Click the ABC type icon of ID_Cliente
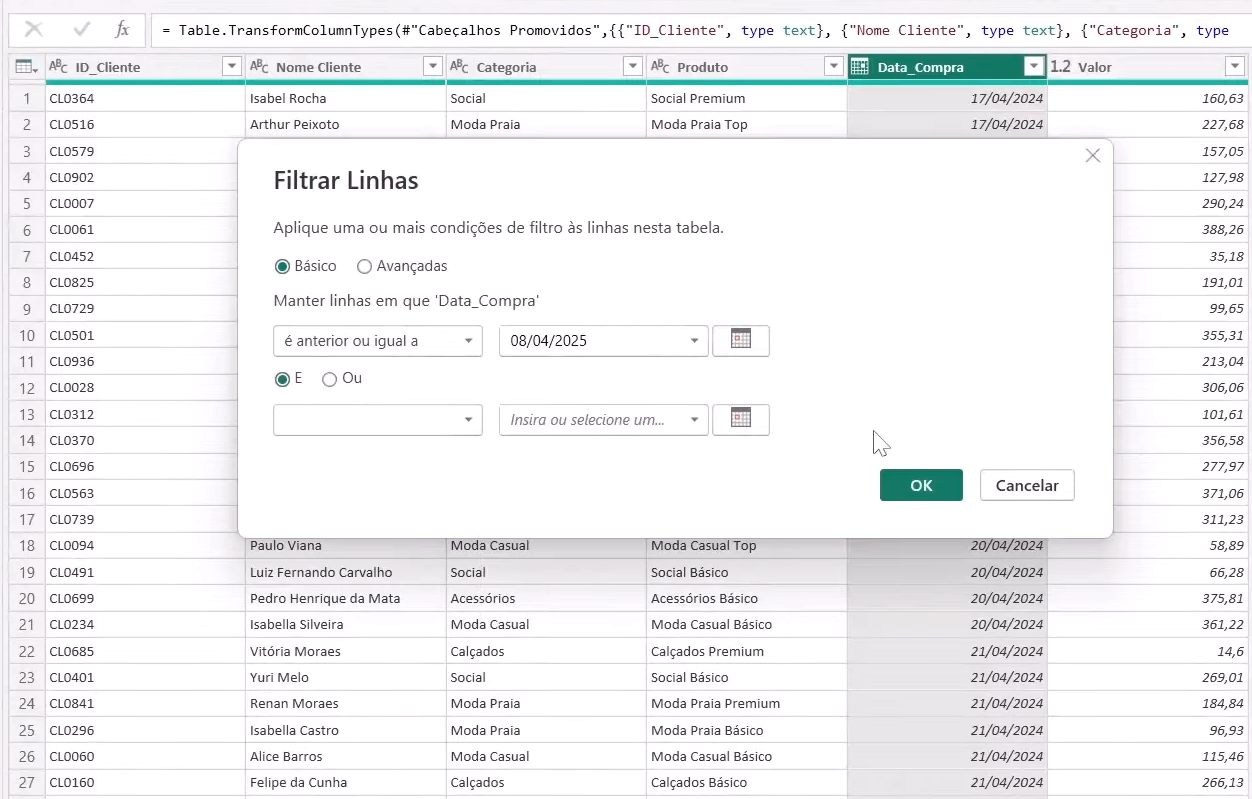Screen dimensions: 1252x799 [x=59, y=67]
